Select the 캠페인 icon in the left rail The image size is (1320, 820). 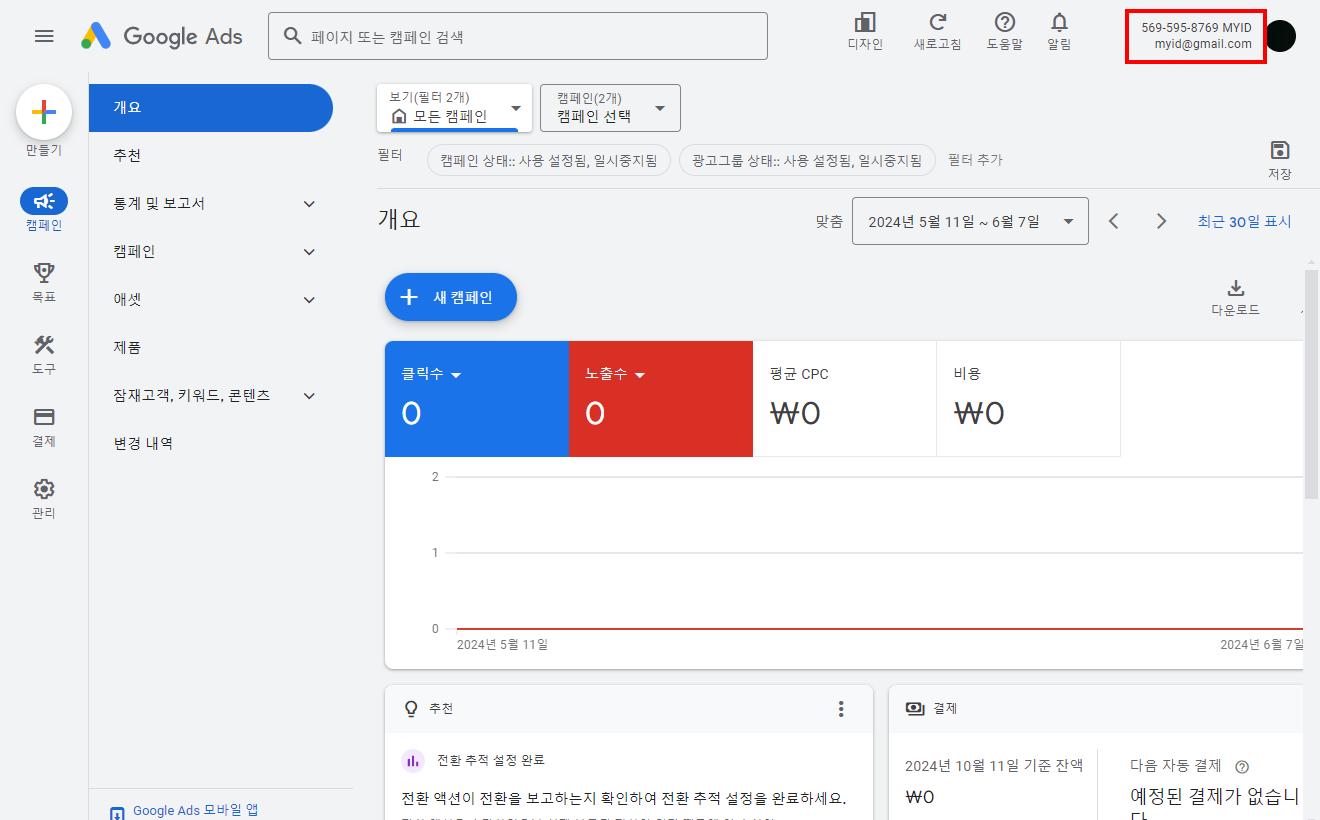[x=44, y=203]
